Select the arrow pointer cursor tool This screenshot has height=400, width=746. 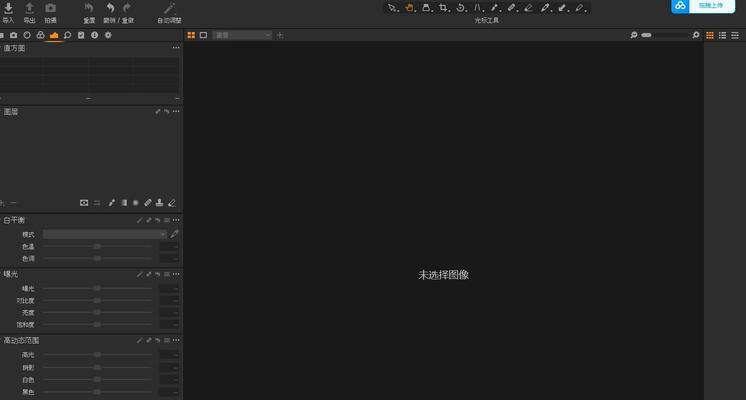(392, 8)
